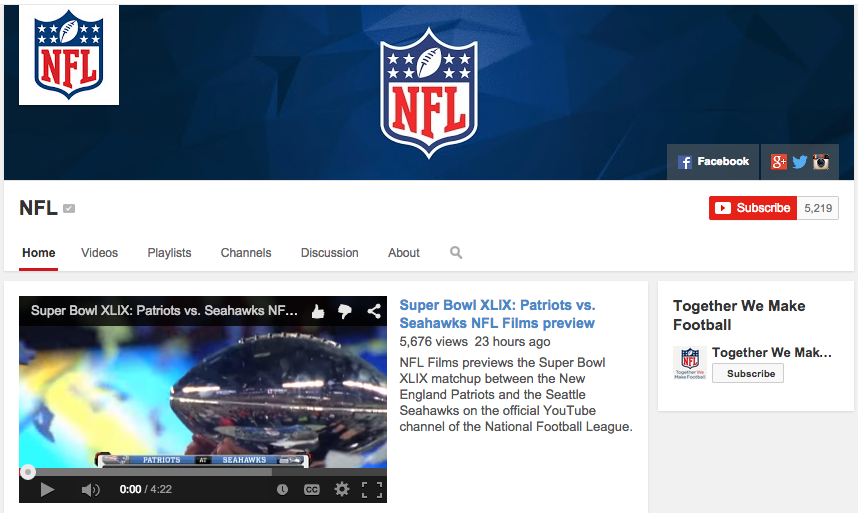Viewport: 858px width, 513px height.
Task: Dislike the video with thumbs down icon
Action: 345,312
